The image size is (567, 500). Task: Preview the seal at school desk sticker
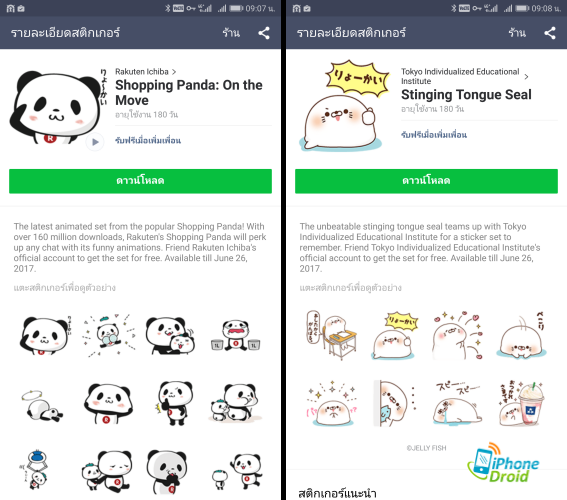[332, 335]
